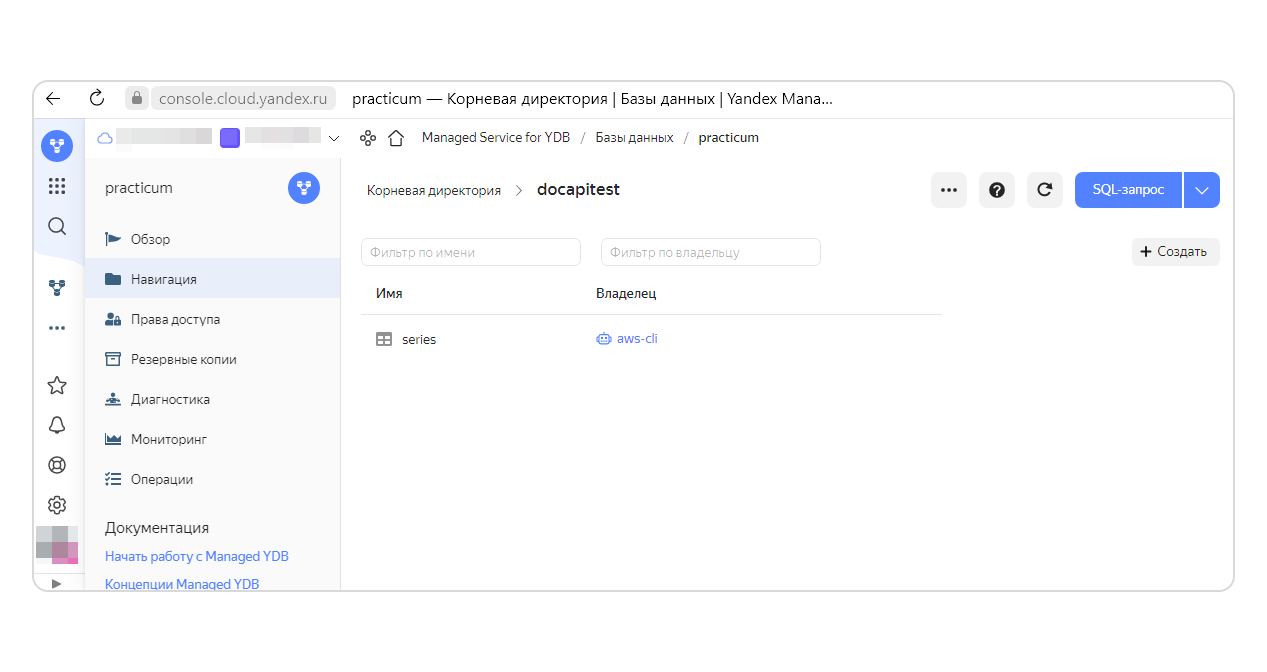1267x672 pixels.
Task: Click the browser address bar URL
Action: click(243, 98)
